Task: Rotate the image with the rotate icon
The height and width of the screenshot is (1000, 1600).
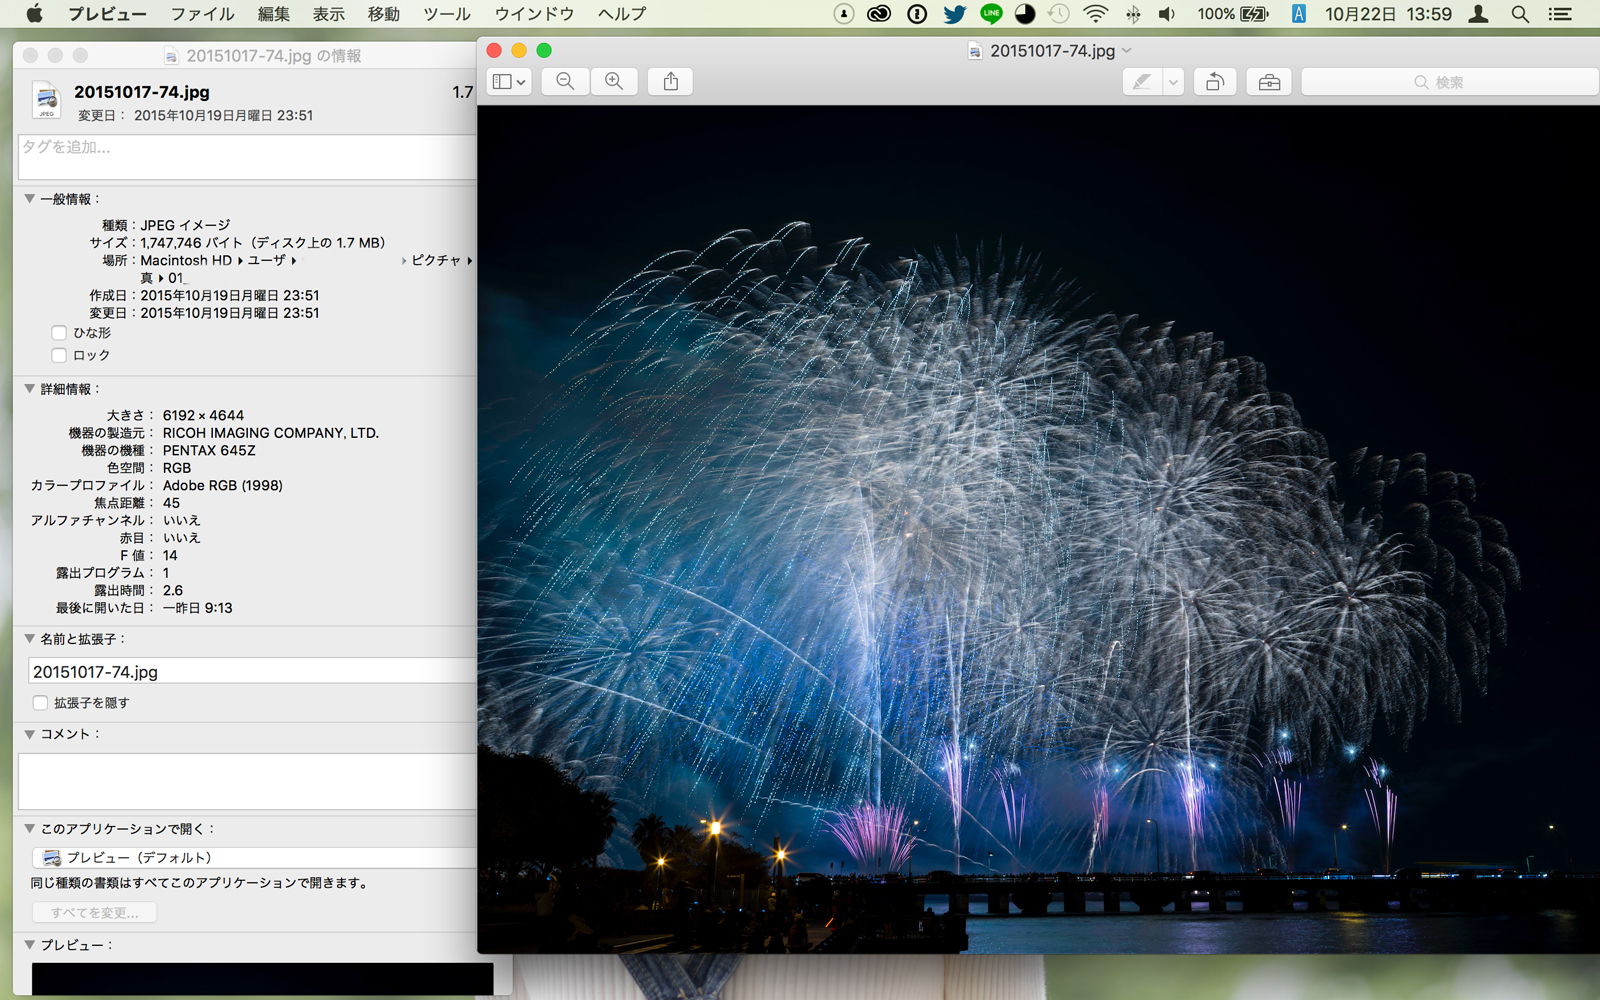Action: (1214, 82)
